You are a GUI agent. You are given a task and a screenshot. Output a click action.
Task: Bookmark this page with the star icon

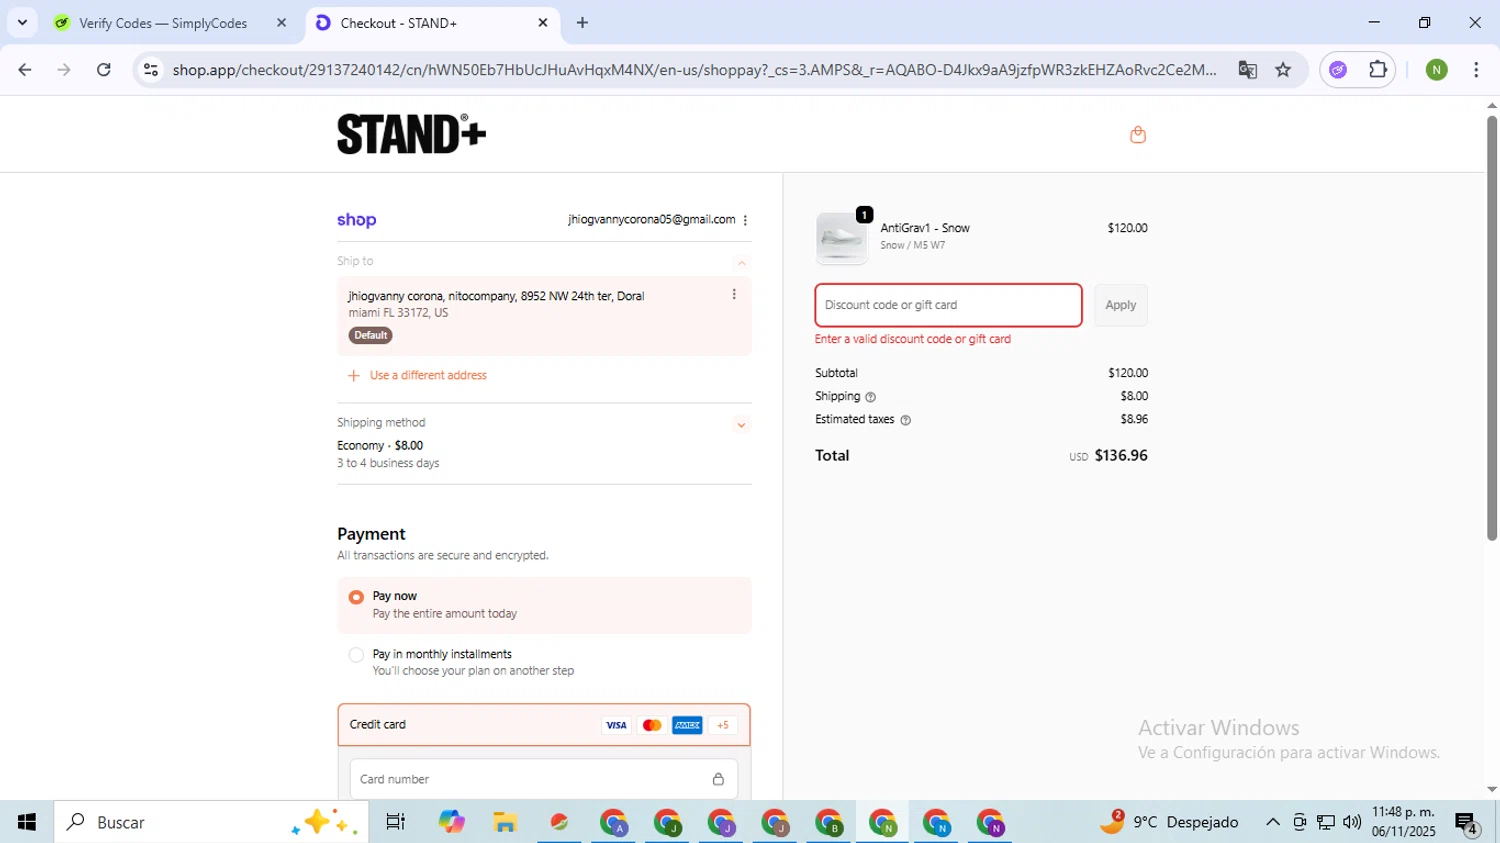coord(1283,70)
